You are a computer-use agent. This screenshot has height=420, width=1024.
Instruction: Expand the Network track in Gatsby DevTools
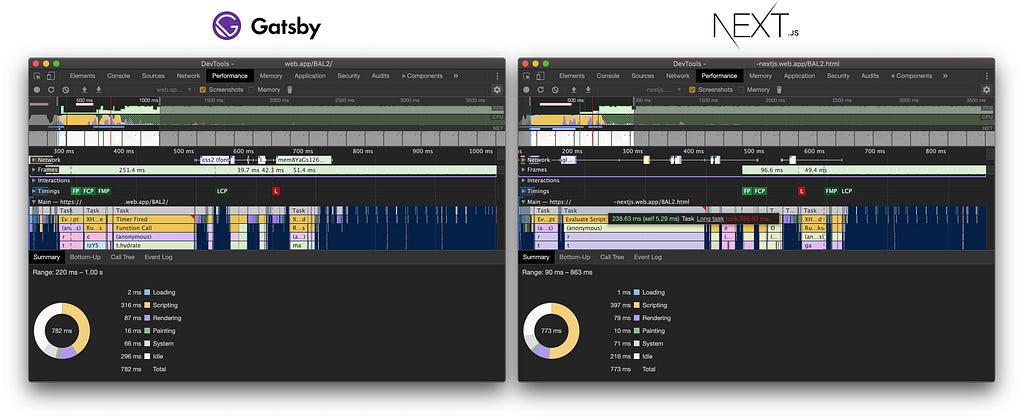point(33,159)
